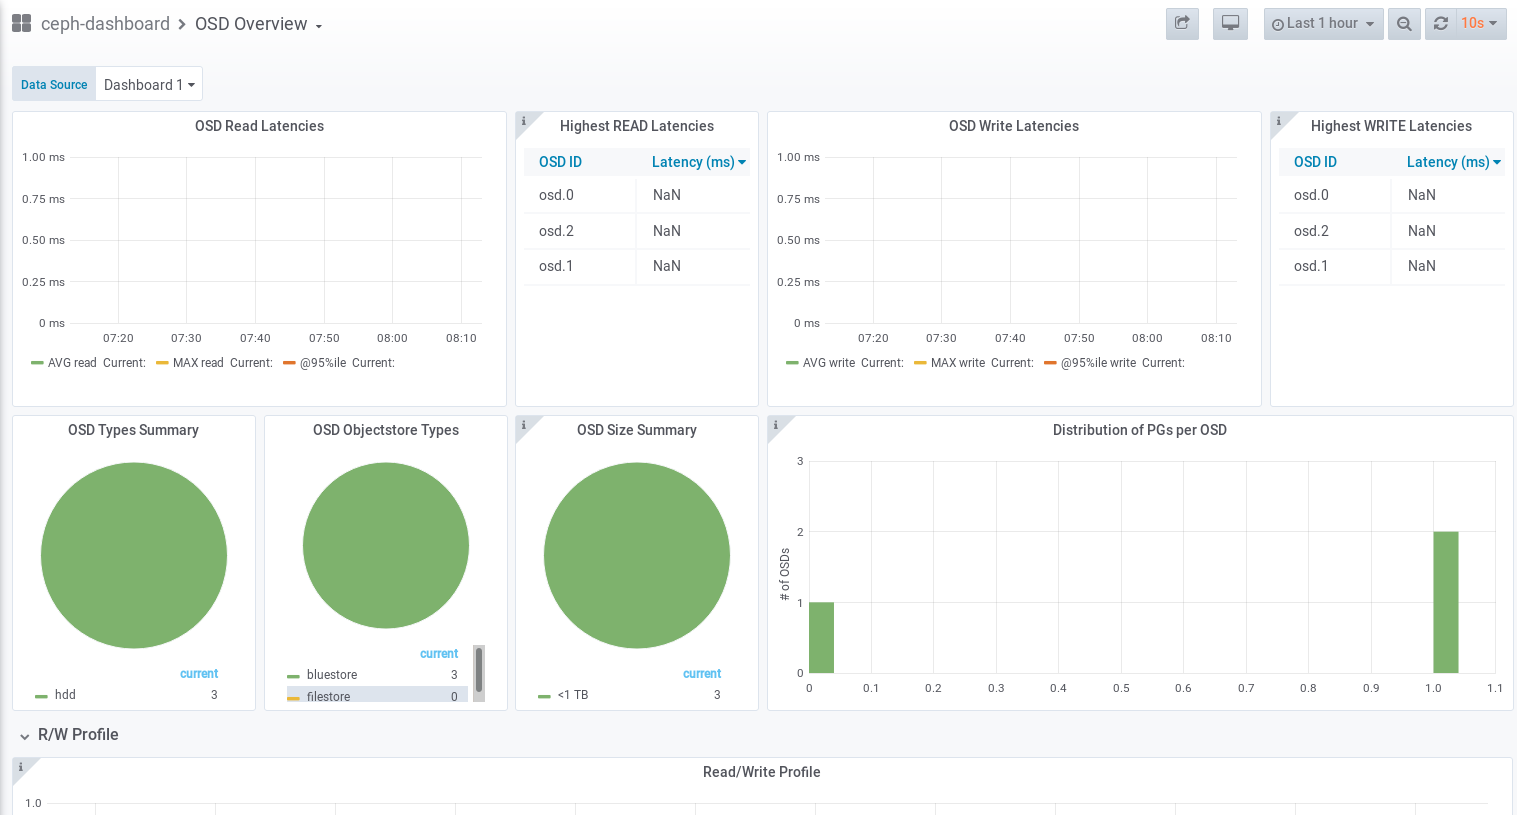This screenshot has height=815, width=1517.
Task: Open the Dashboard1 data source dropdown
Action: click(x=149, y=85)
